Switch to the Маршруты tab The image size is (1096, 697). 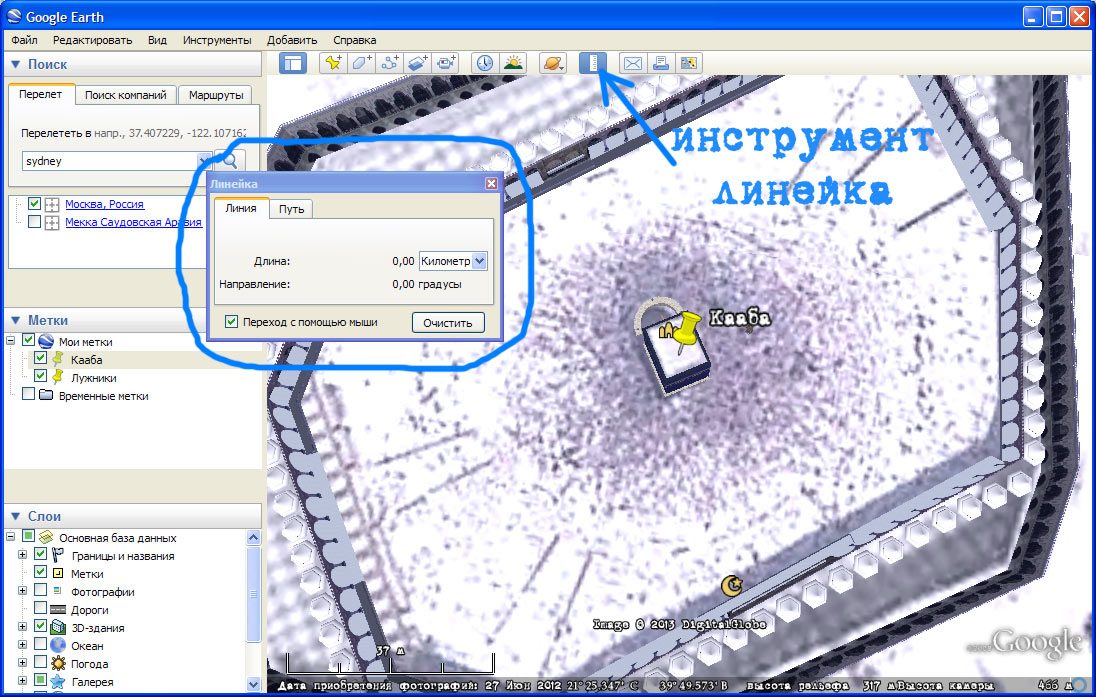tap(216, 95)
